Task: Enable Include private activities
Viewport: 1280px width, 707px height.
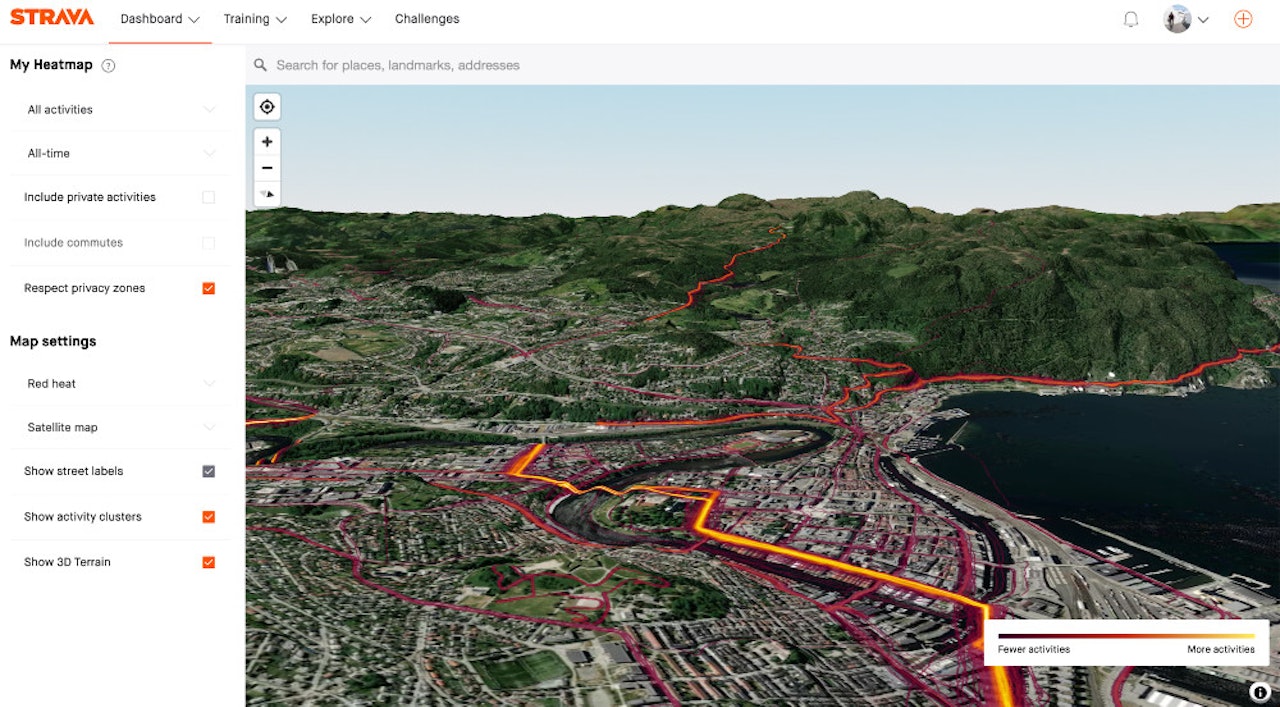Action: pyautogui.click(x=208, y=197)
